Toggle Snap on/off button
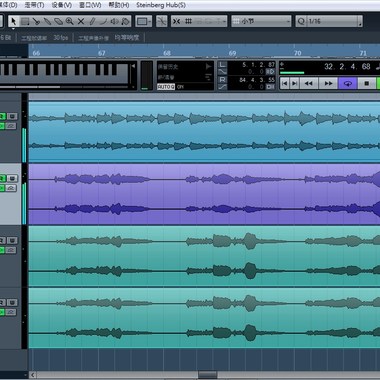Viewport: 380px width, 380px height. click(x=176, y=21)
